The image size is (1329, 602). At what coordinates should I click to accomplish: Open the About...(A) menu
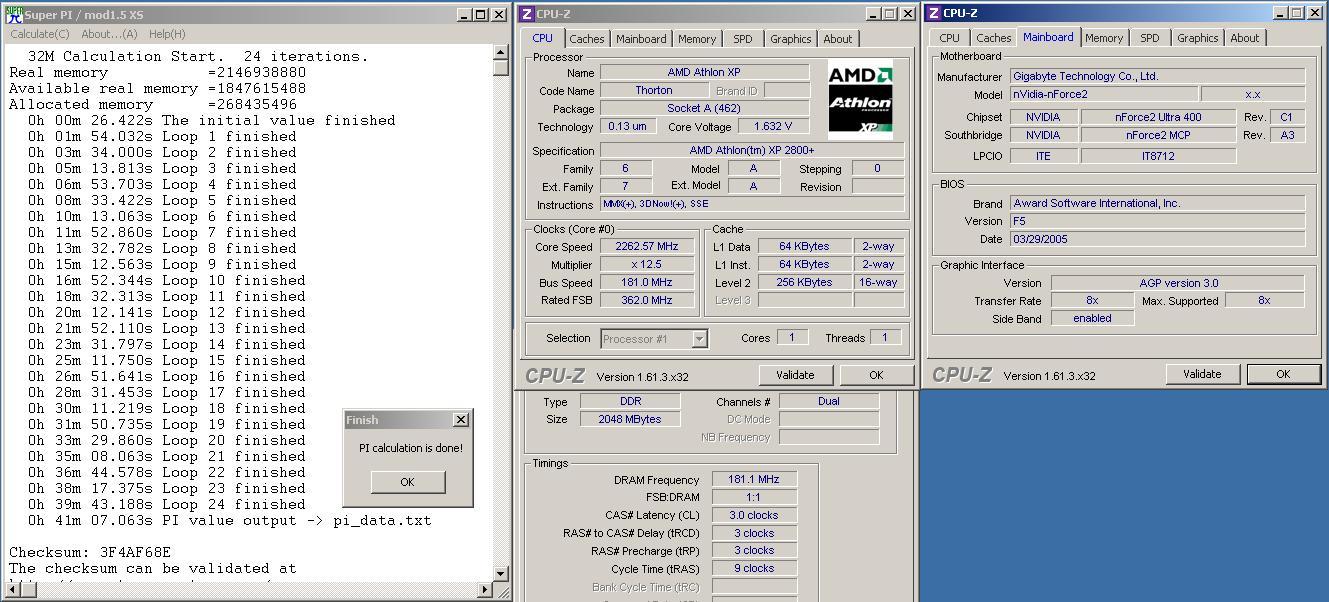[x=109, y=34]
